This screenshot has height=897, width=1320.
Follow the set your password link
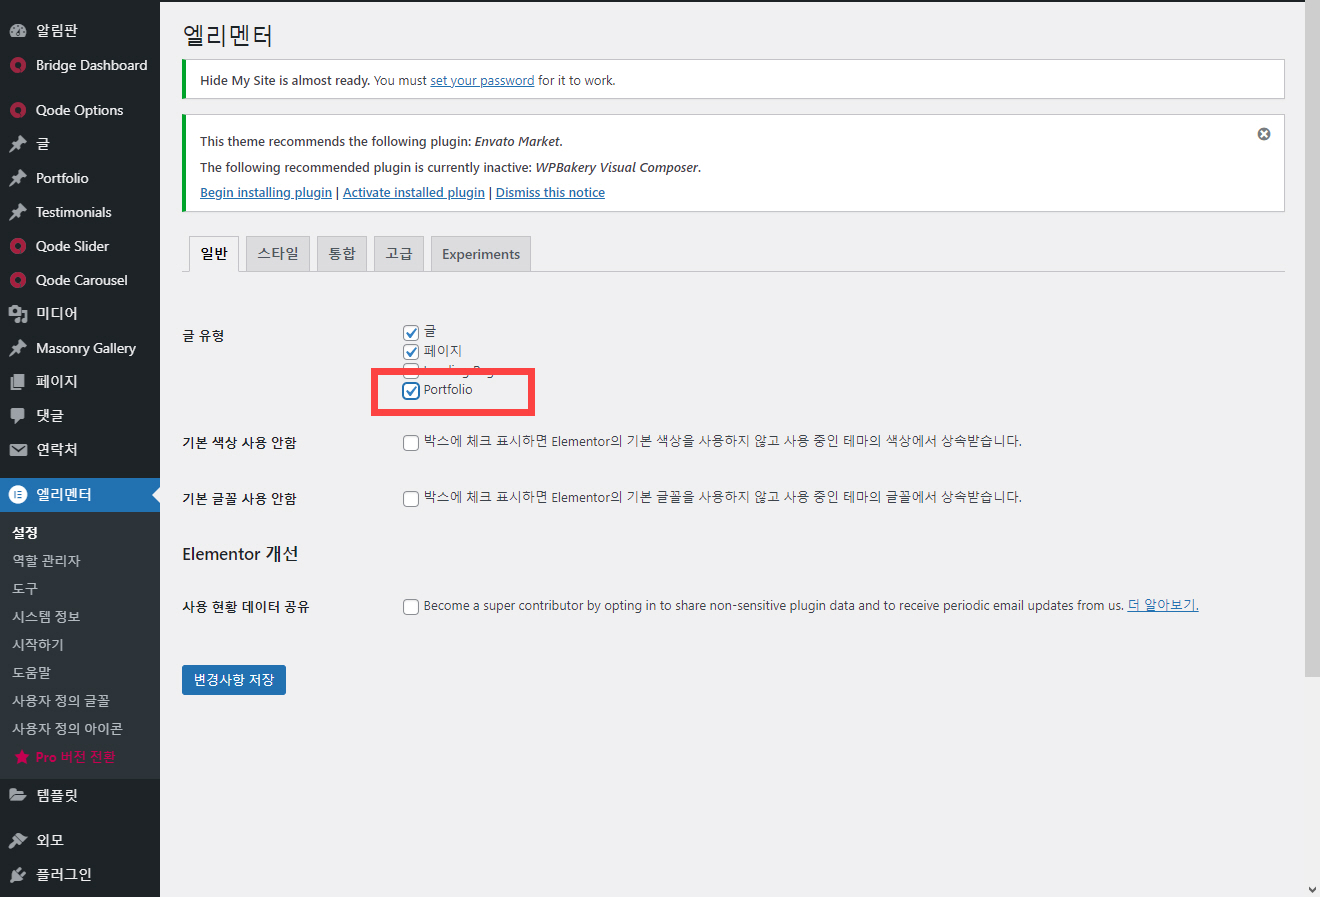(482, 81)
